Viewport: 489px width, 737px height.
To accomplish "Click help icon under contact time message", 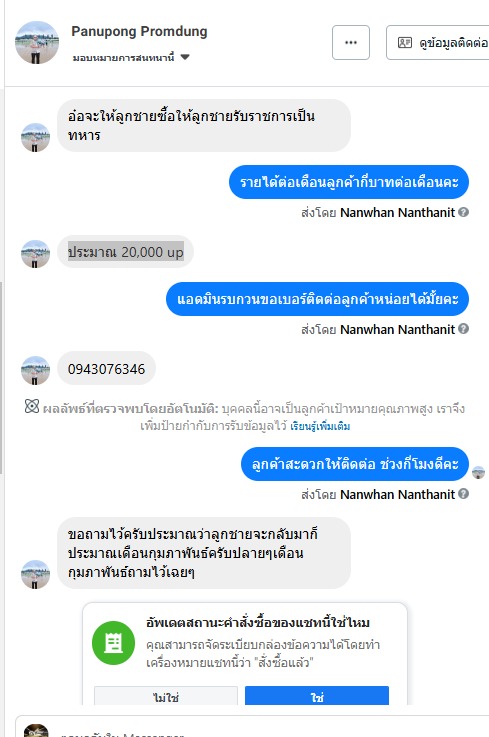I will click(464, 494).
